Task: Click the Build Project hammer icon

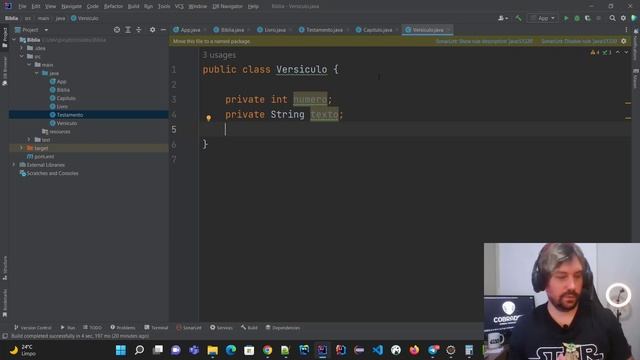Action: [518, 18]
